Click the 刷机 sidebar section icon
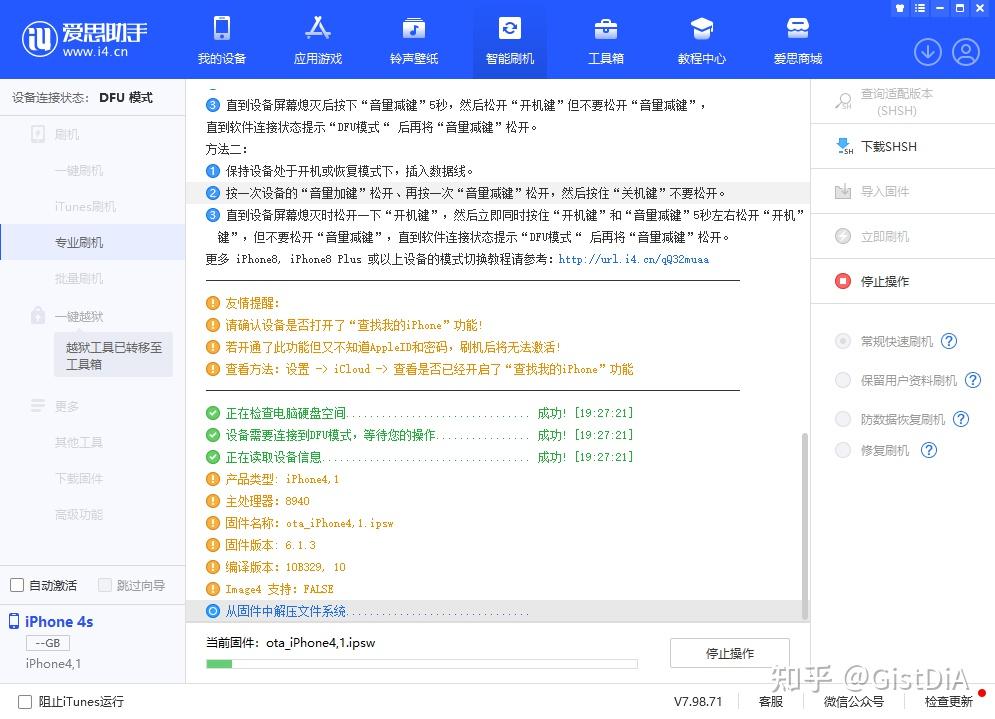Image resolution: width=995 pixels, height=719 pixels. point(38,134)
